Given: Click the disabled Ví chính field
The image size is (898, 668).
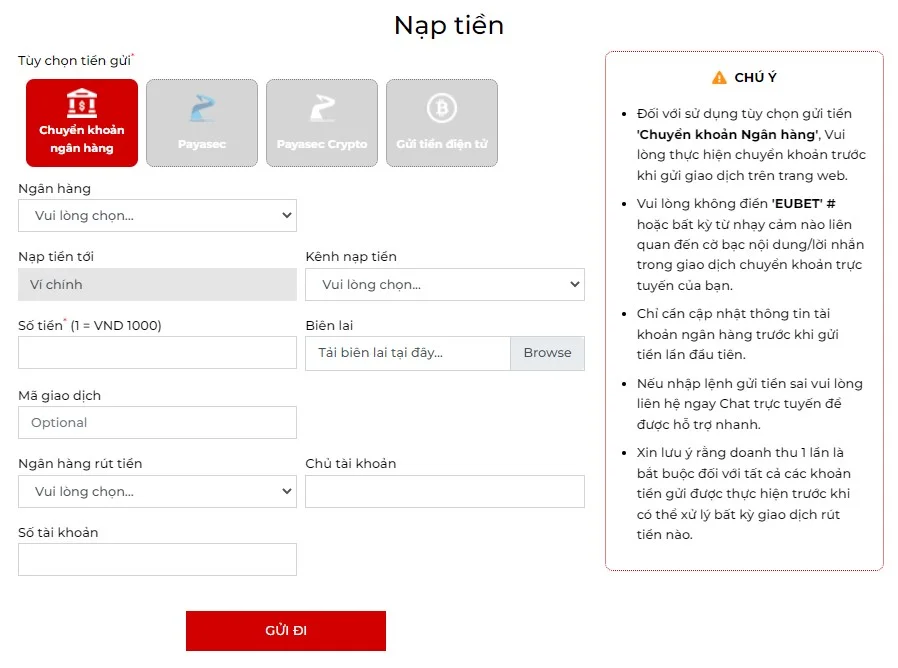Looking at the screenshot, I should coord(157,284).
